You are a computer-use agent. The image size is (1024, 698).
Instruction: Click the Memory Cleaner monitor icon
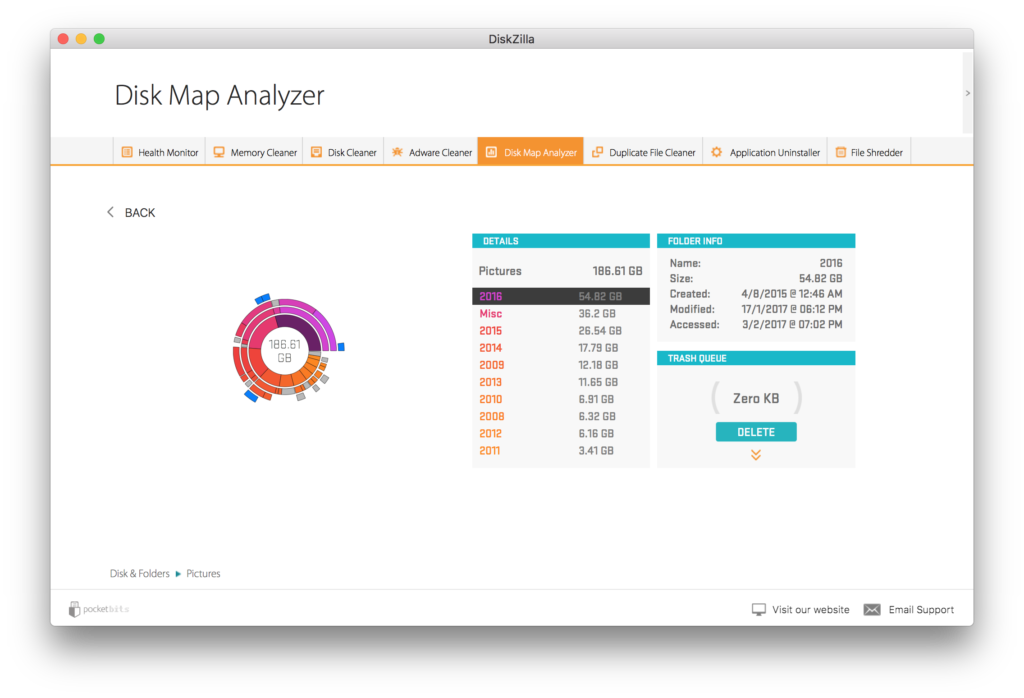219,152
